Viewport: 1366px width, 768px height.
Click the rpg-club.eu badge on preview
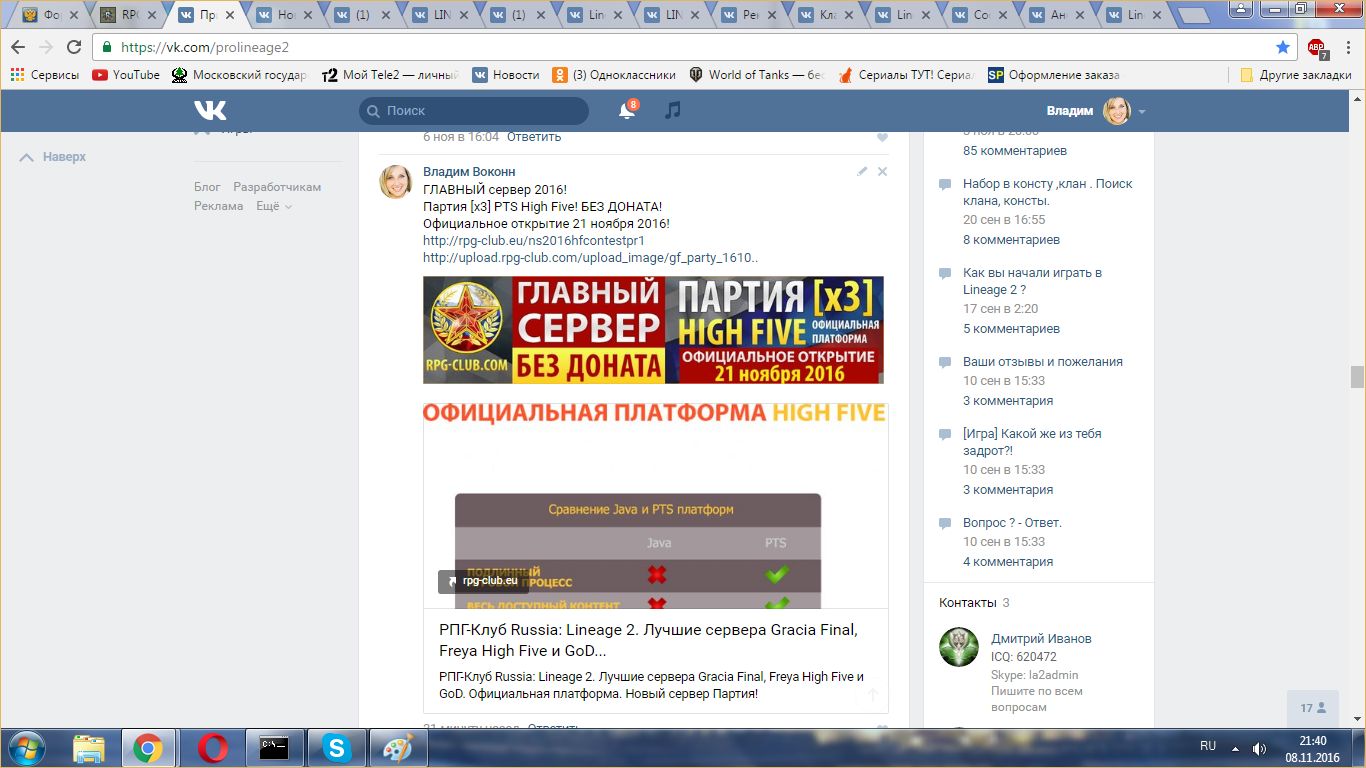pos(482,580)
